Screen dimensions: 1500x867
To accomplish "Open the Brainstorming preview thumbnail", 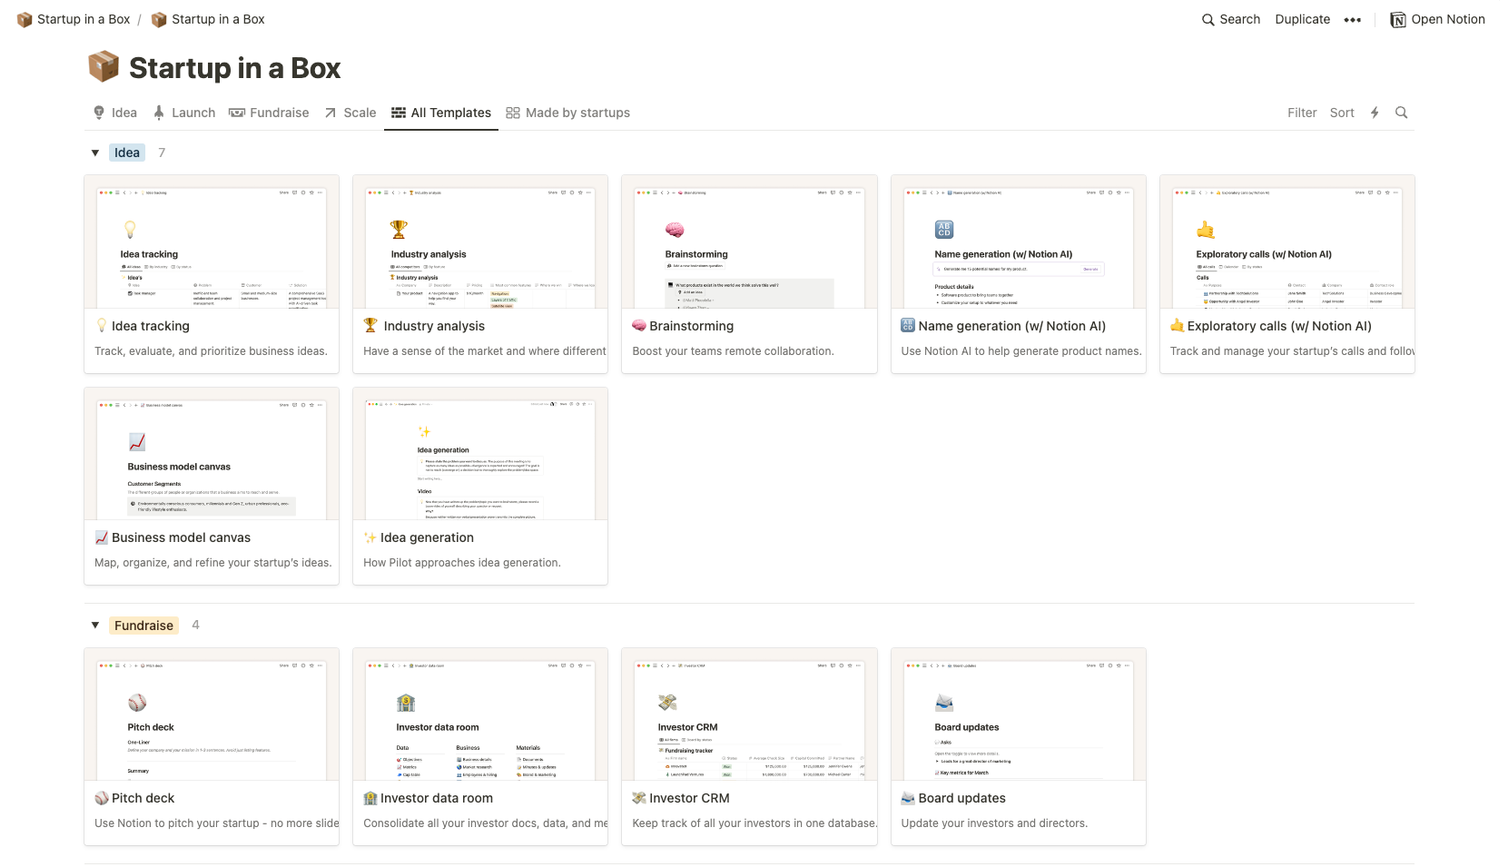I will (x=749, y=242).
